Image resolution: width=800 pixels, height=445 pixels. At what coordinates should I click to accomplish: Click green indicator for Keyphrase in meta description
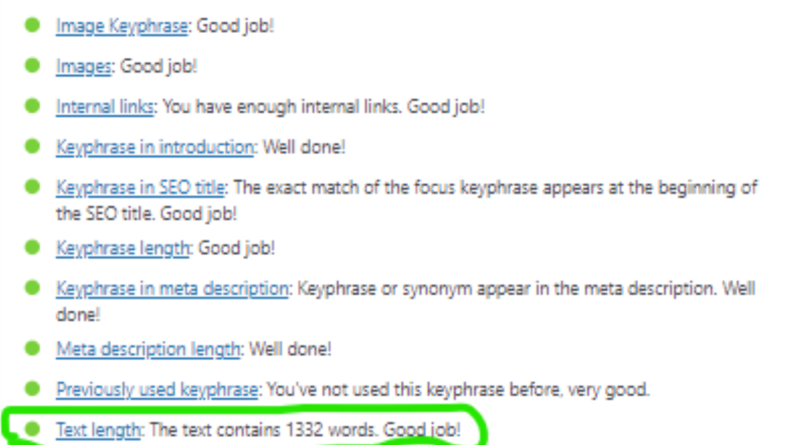(x=33, y=287)
